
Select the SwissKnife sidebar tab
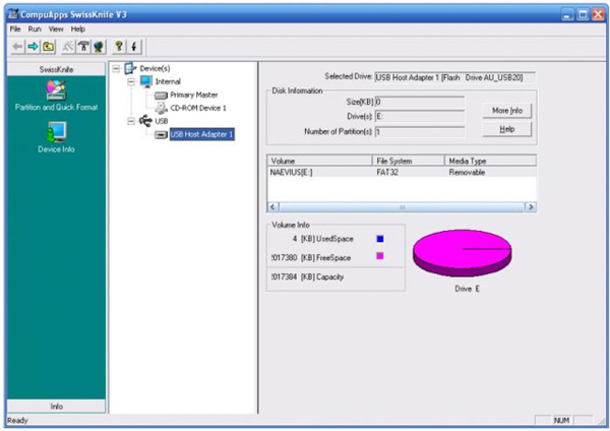point(56,69)
